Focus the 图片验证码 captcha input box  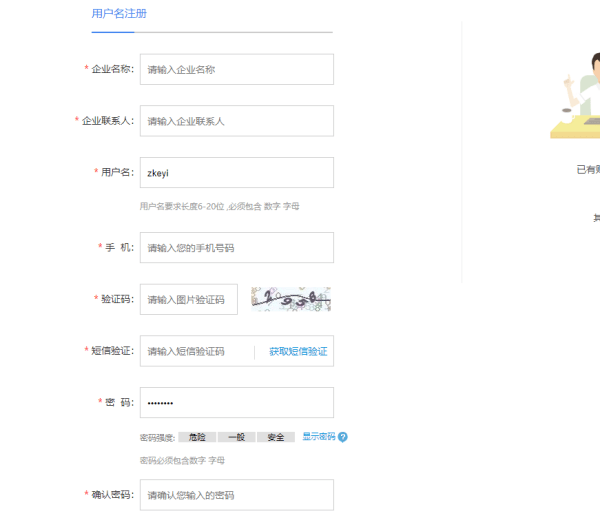pos(189,299)
